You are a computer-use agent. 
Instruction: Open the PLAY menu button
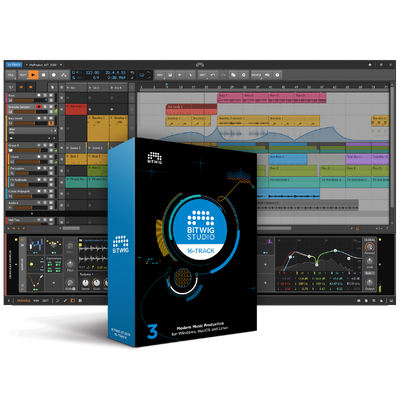point(22,75)
